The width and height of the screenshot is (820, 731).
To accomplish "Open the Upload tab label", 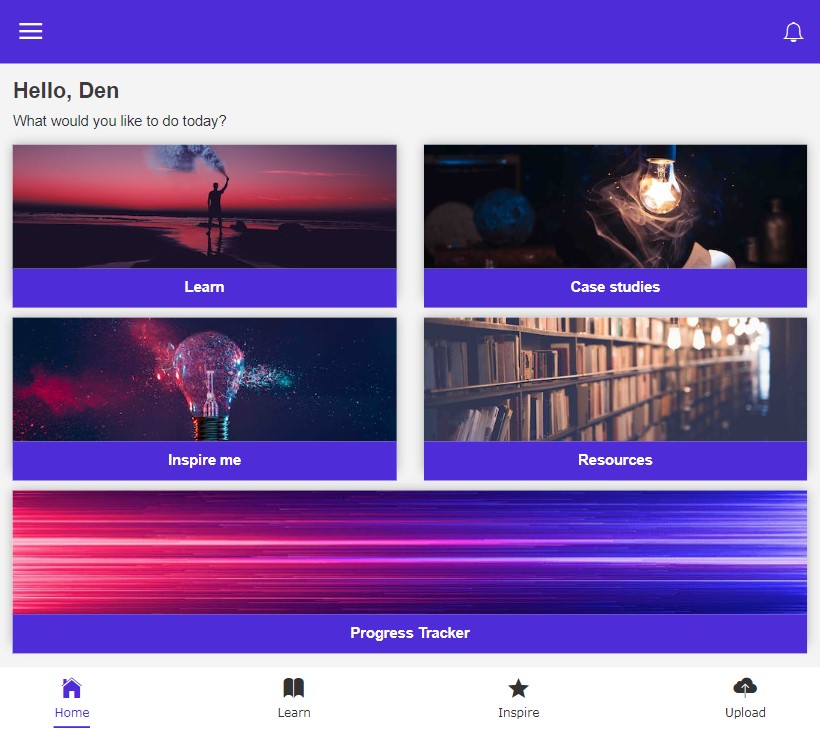I will point(745,713).
